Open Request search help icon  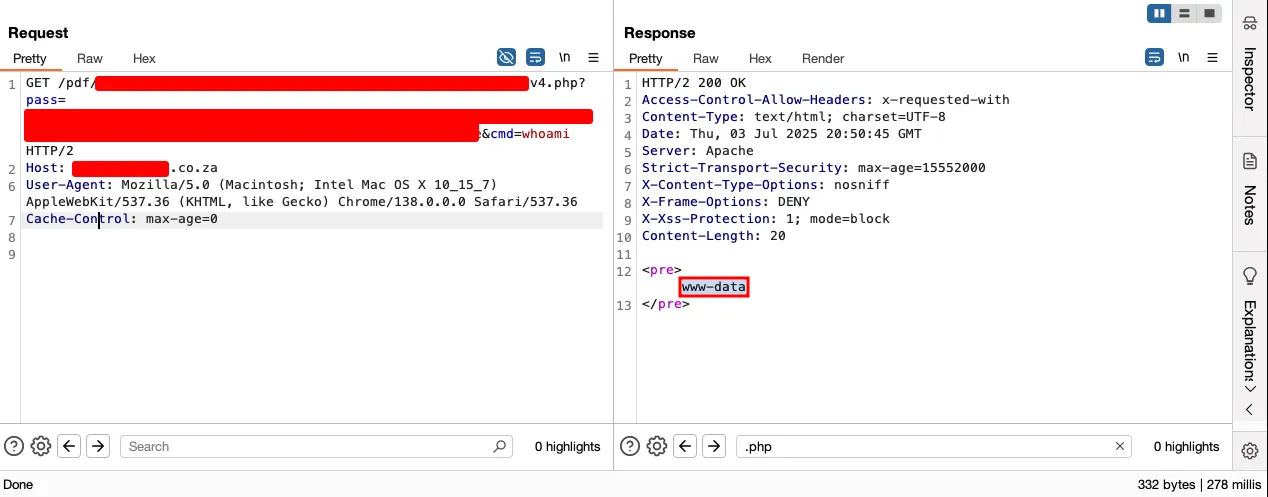[14, 446]
